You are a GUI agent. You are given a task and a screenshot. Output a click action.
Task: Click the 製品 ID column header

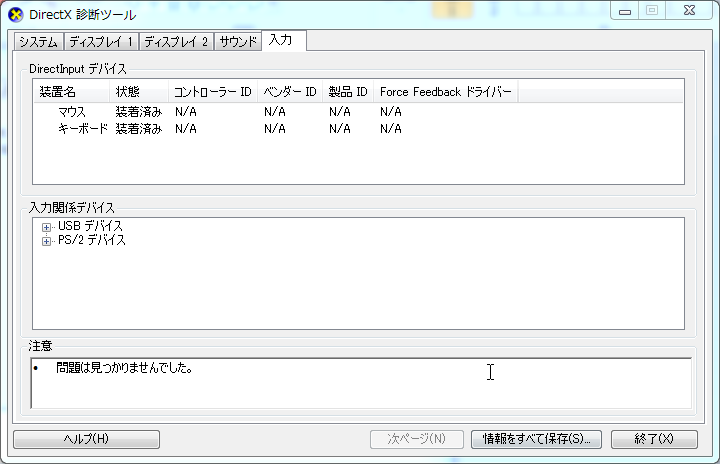tap(348, 91)
